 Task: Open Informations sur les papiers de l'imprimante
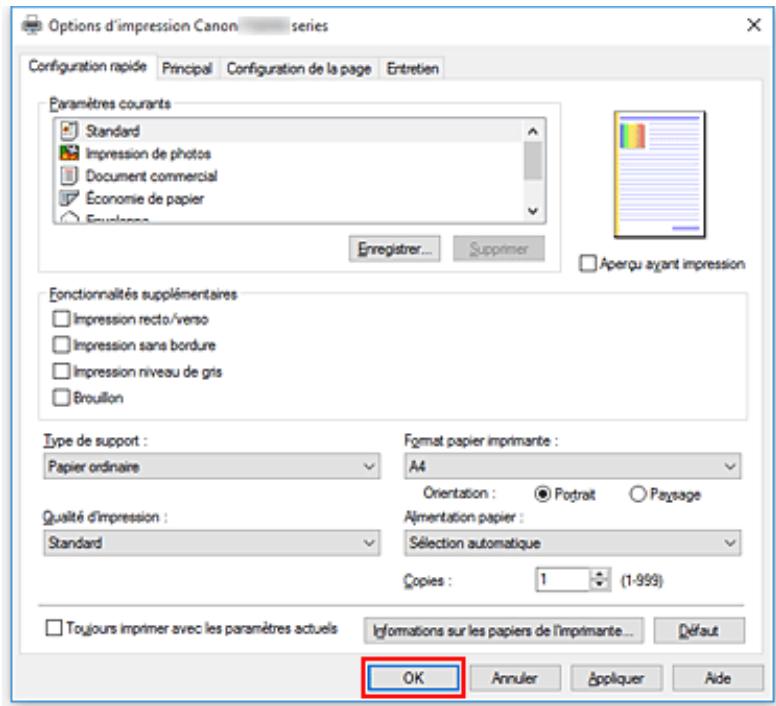(504, 630)
